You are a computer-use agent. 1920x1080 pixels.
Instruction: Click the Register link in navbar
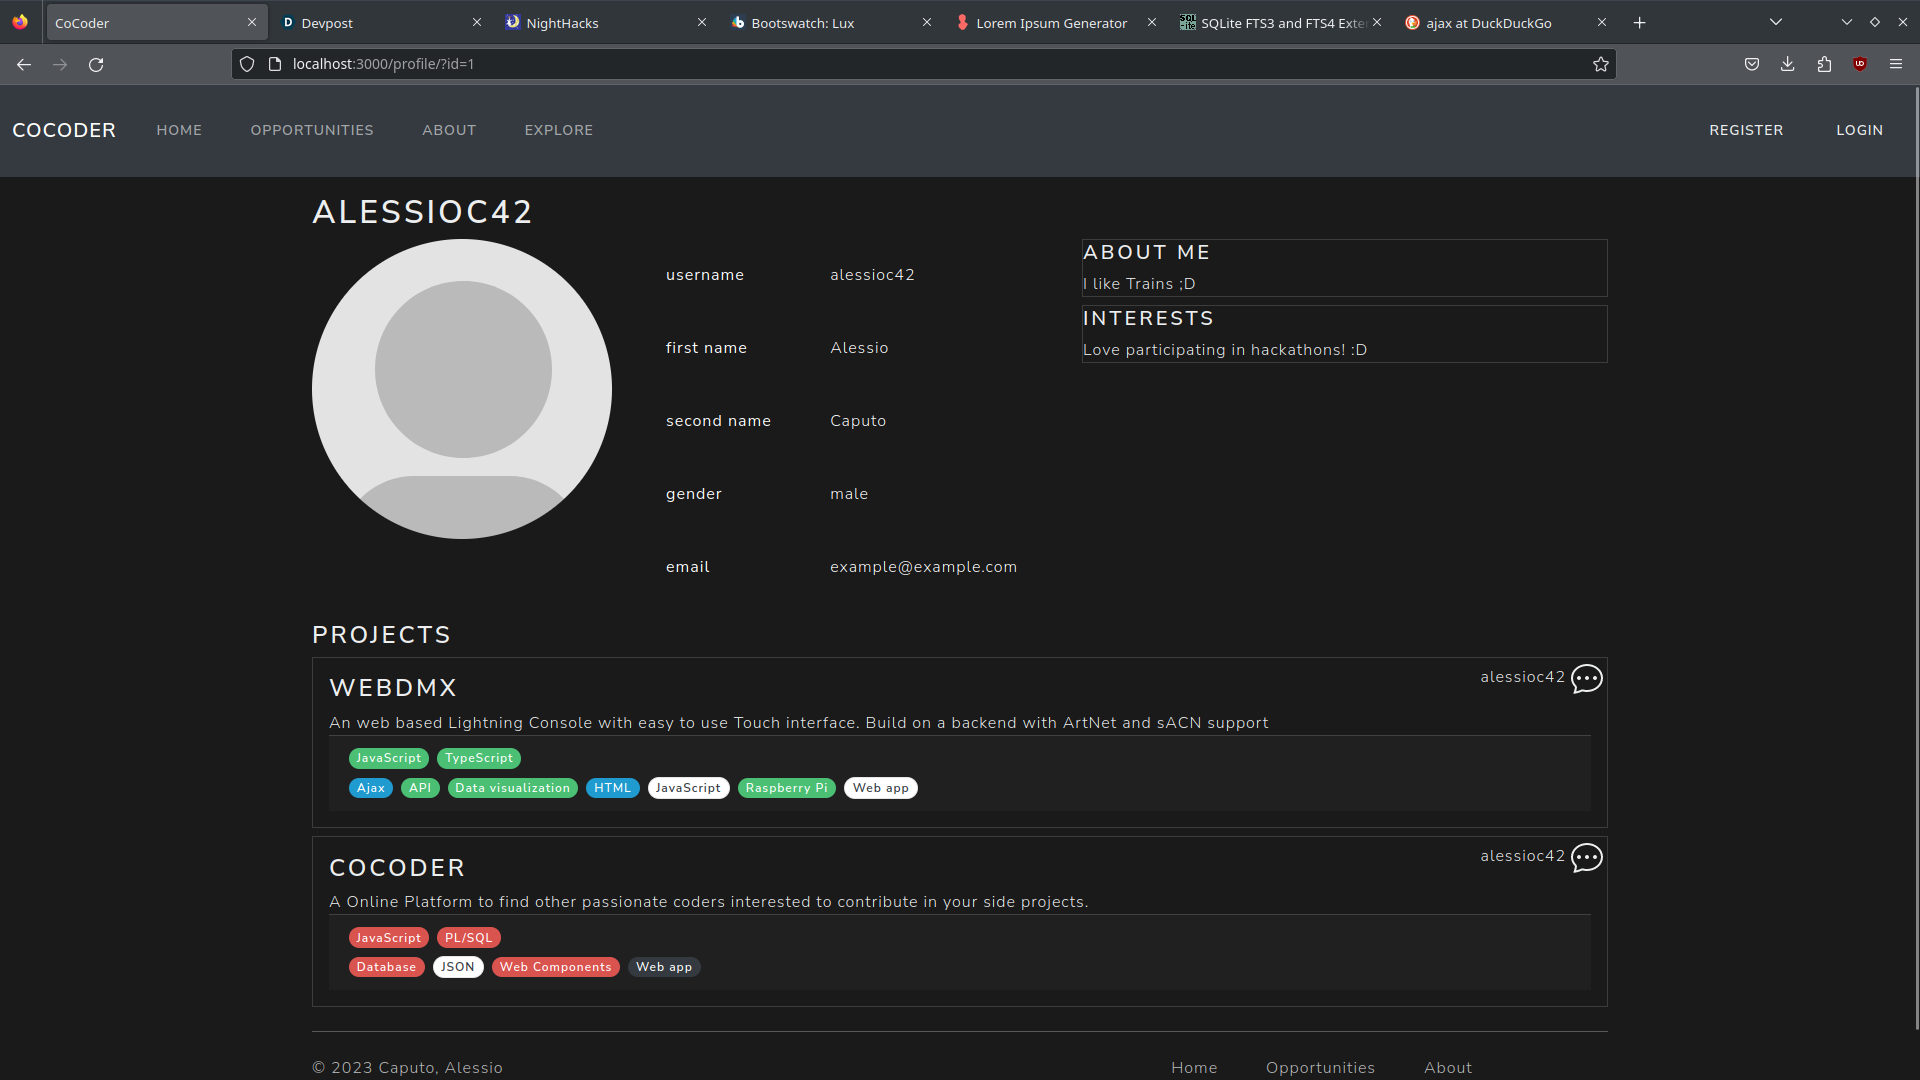point(1746,130)
